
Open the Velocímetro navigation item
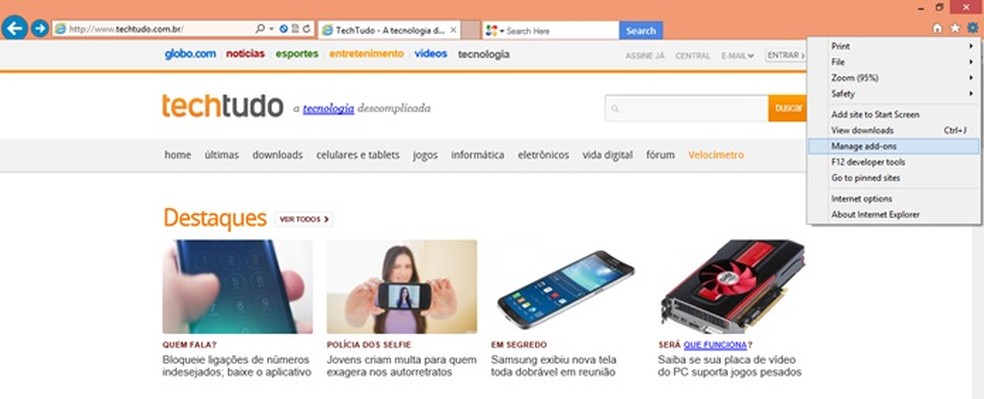click(x=716, y=155)
